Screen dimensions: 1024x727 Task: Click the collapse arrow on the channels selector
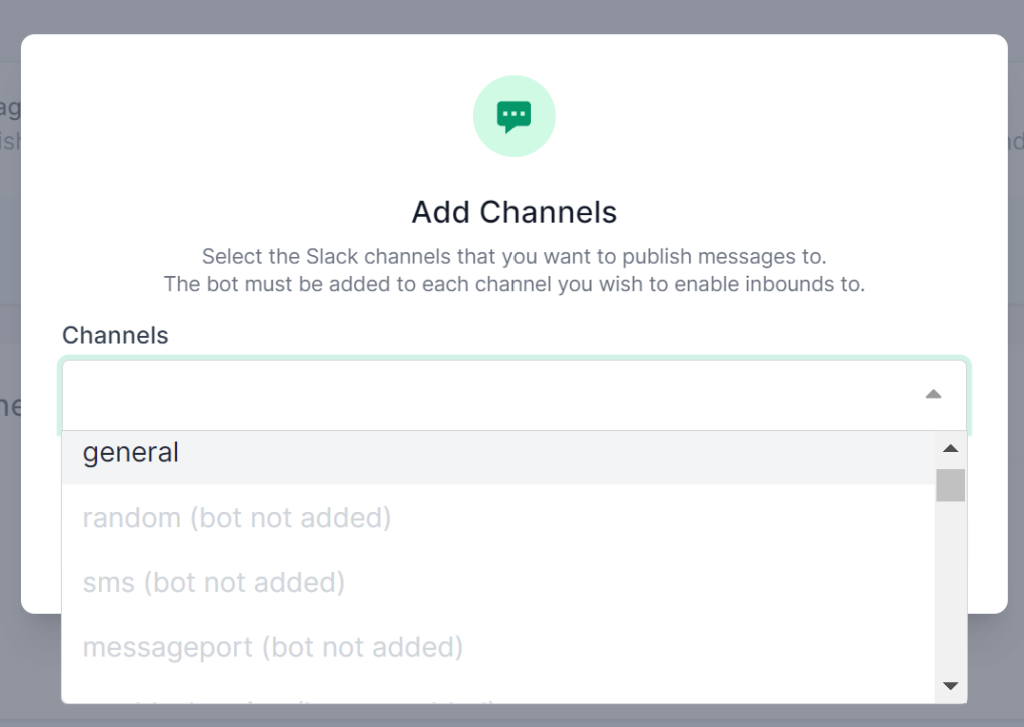click(x=933, y=394)
